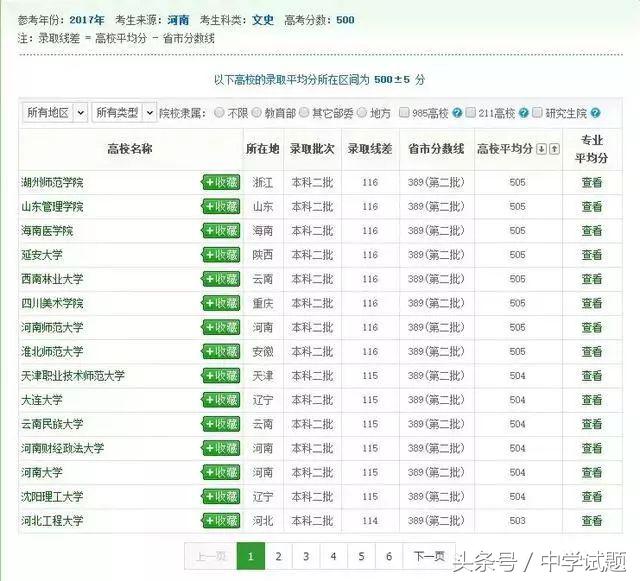This screenshot has height=581, width=640.
Task: Open 沈阳理工大学 university link
Action: pyautogui.click(x=52, y=496)
